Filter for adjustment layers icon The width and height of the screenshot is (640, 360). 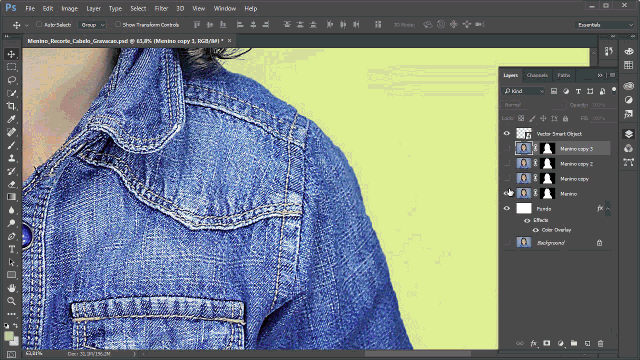pyautogui.click(x=566, y=91)
